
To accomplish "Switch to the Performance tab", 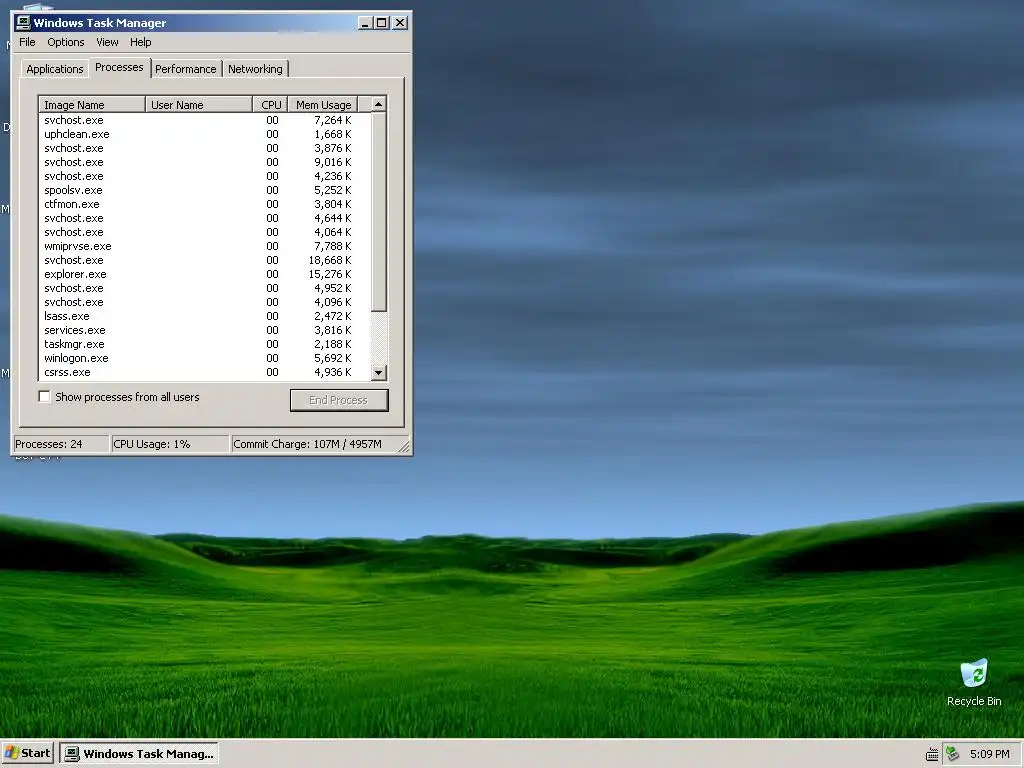I will click(x=185, y=69).
